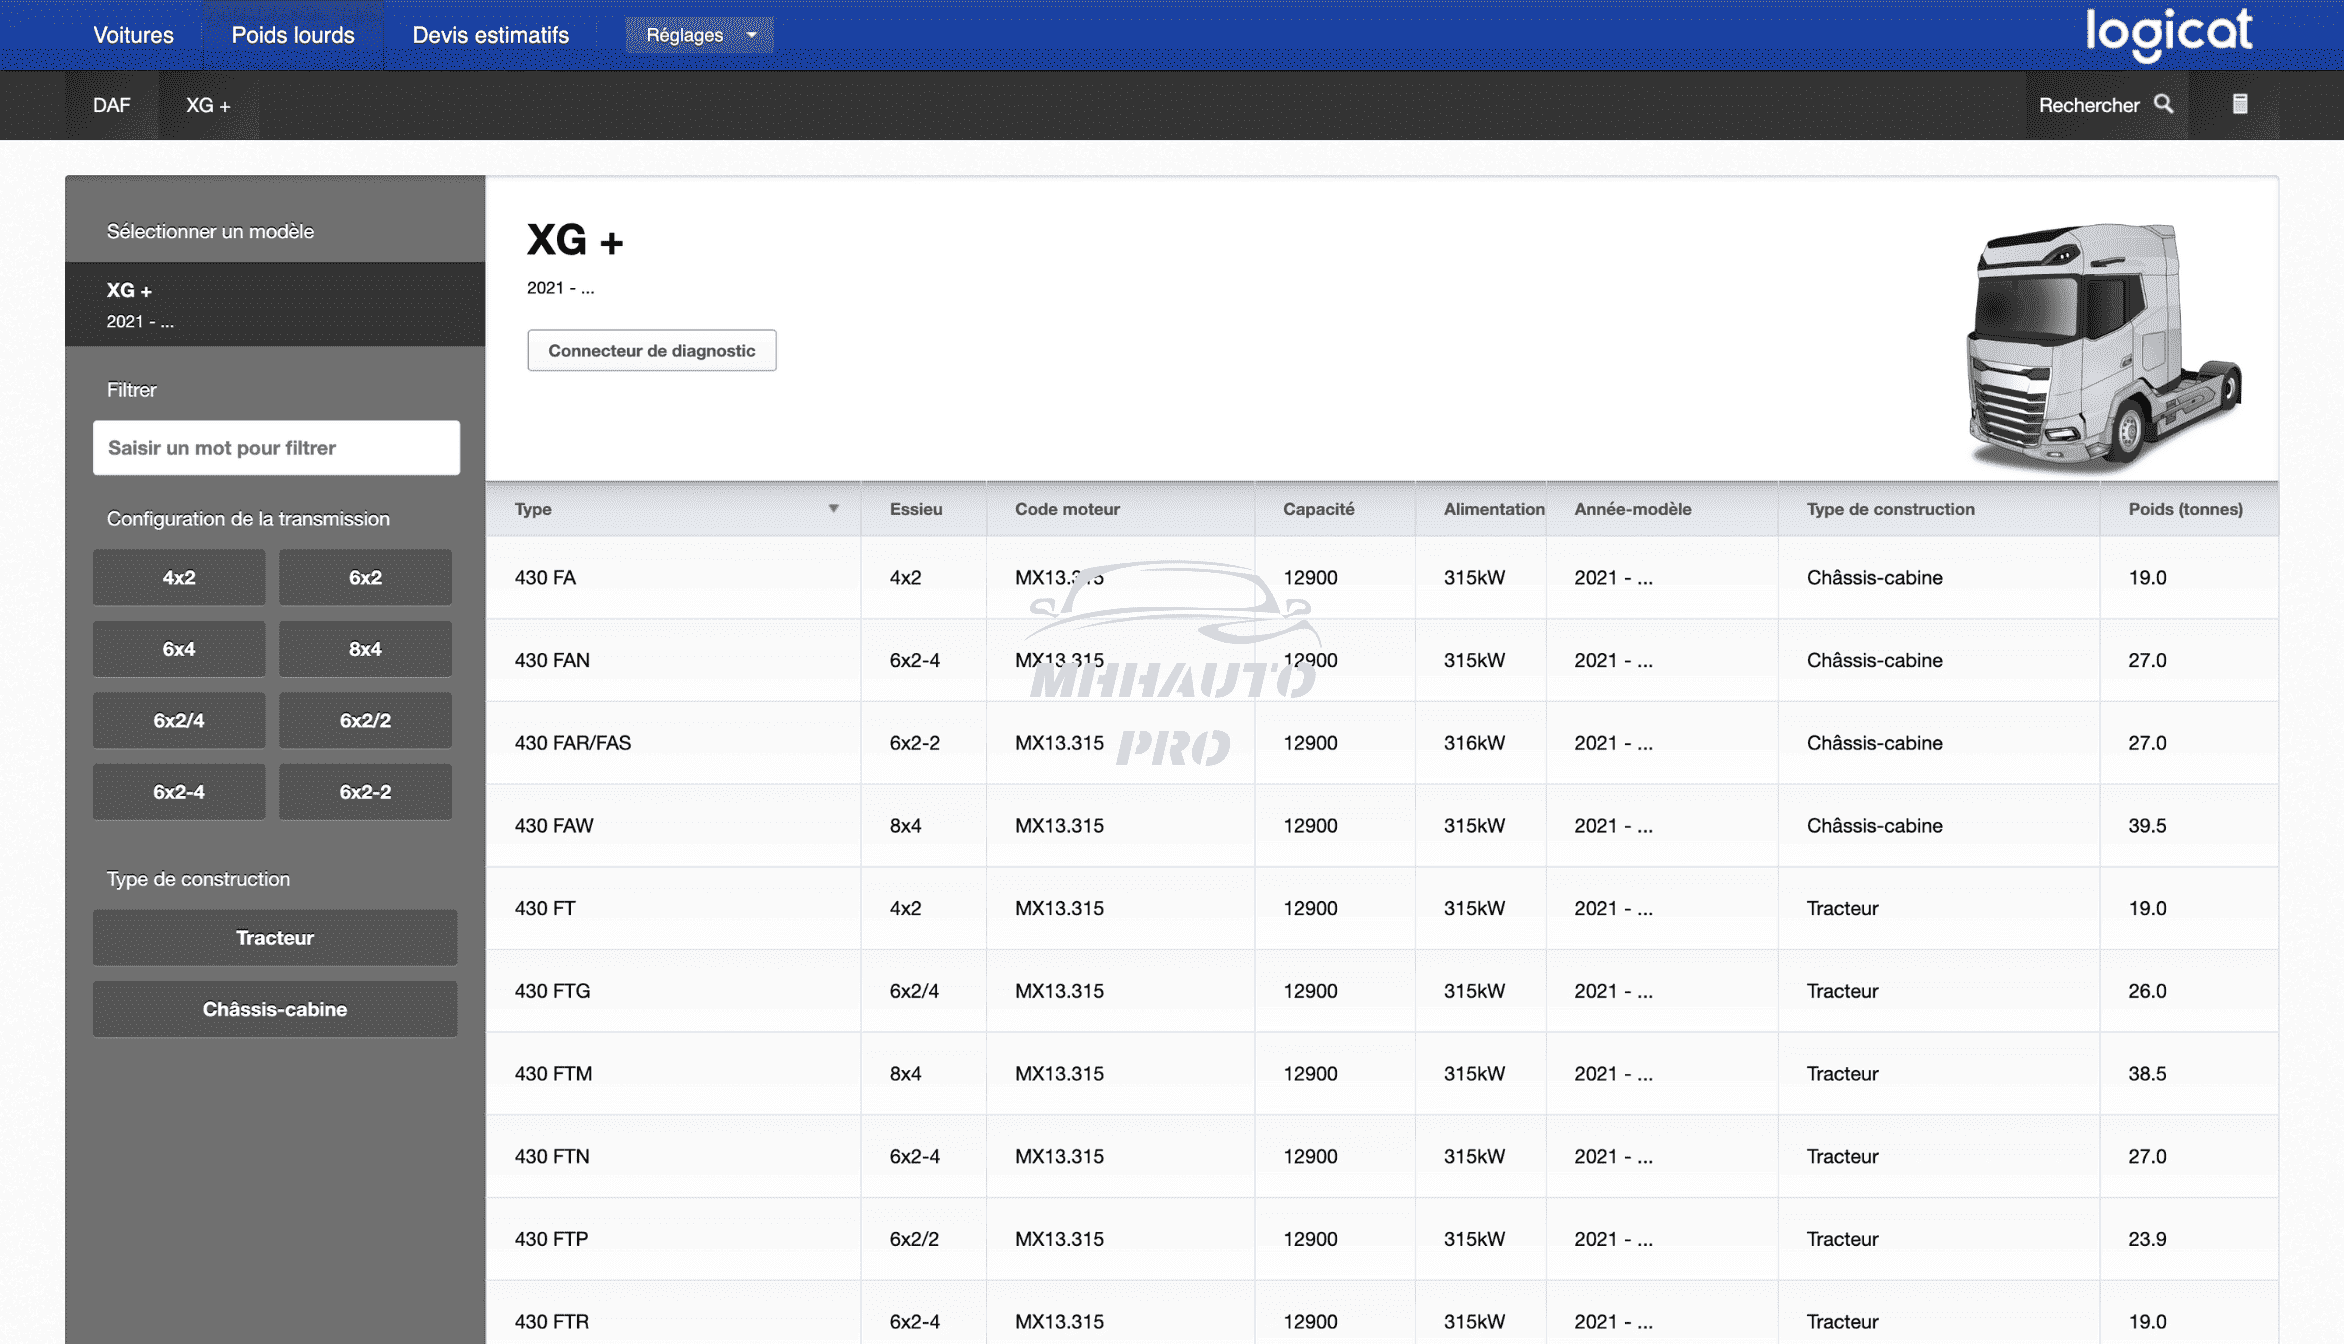Click the search magnifier icon

[x=2163, y=104]
